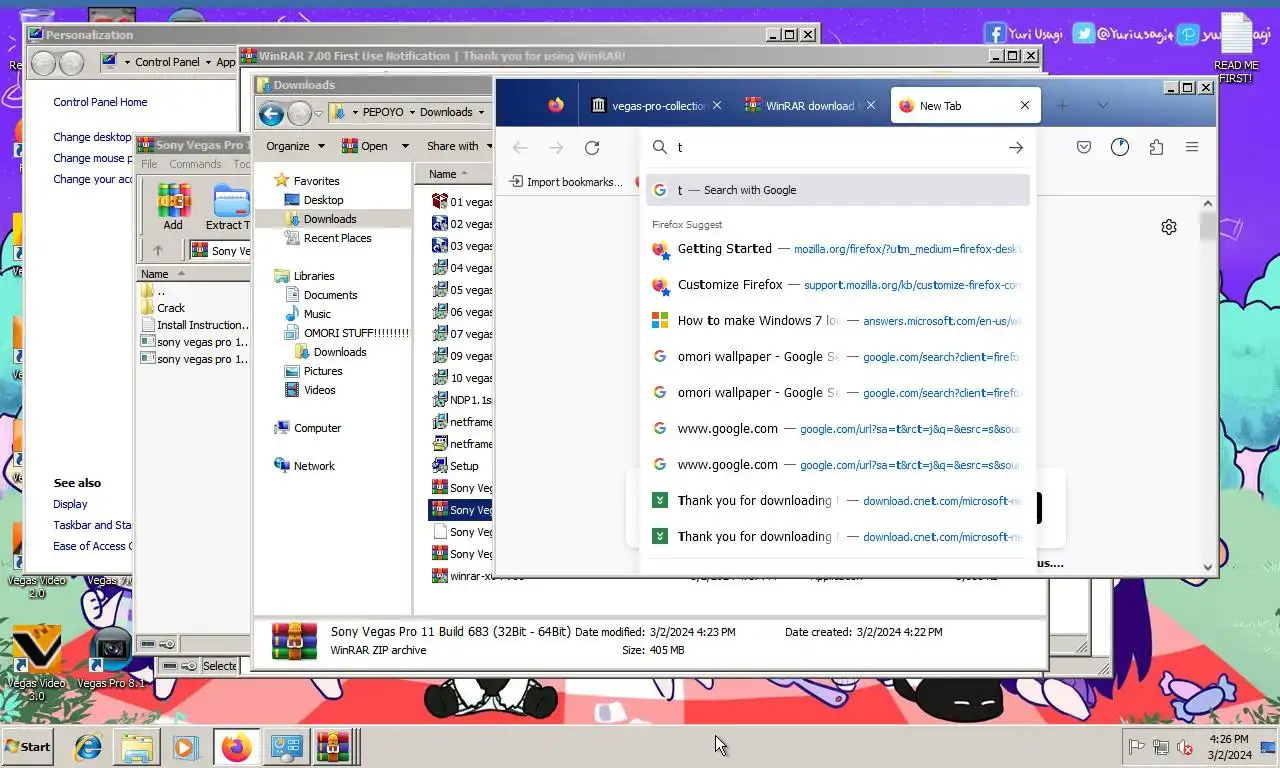Switch to WinRAR download tab
Screen dimensions: 1280x768
click(x=809, y=105)
